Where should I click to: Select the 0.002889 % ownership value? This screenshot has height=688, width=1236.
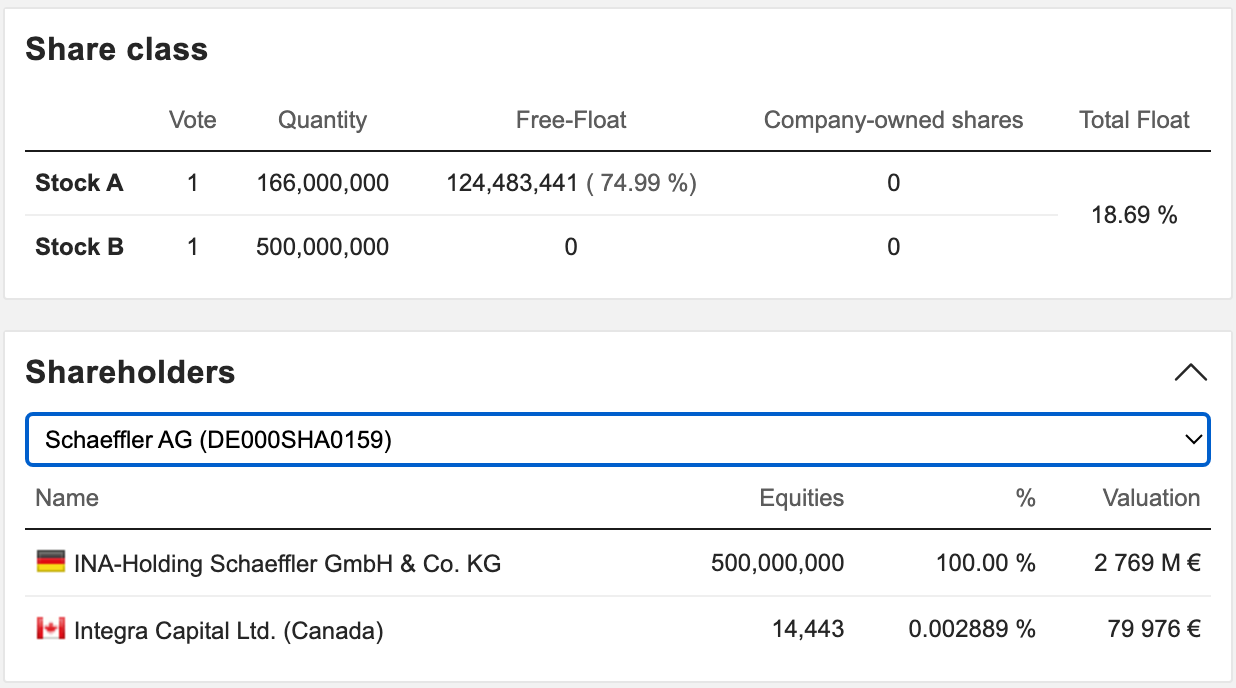coord(972,630)
